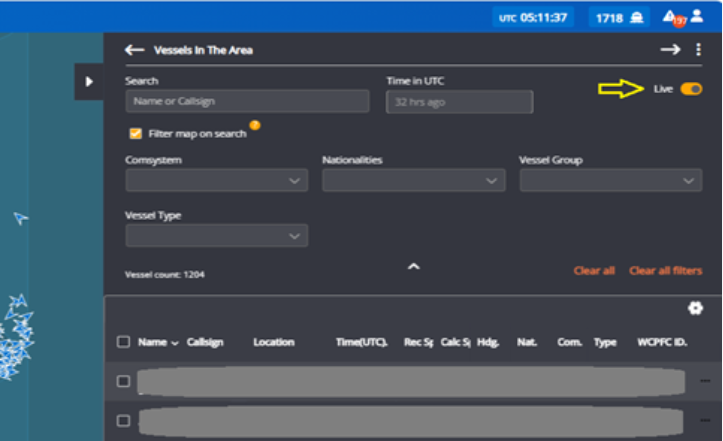Check the first vessel row checkbox
This screenshot has height=441, width=723.
pos(124,381)
